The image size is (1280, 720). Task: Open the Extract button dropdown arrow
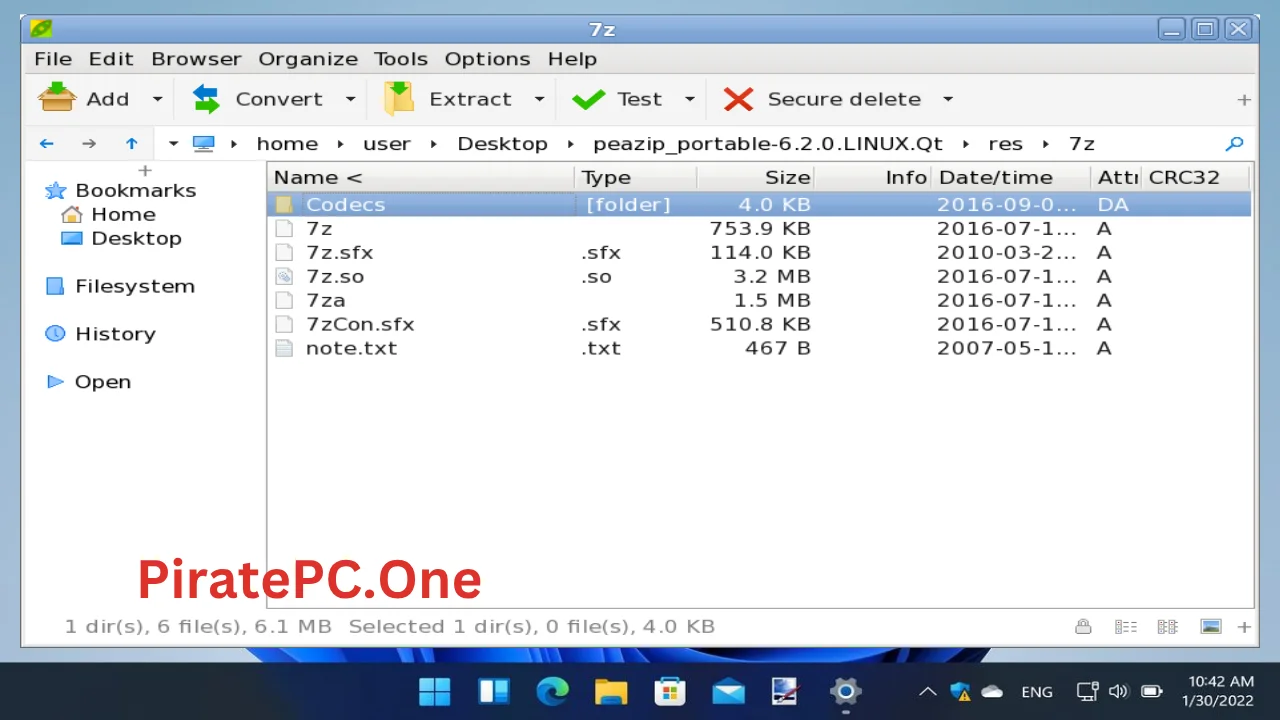coord(539,99)
